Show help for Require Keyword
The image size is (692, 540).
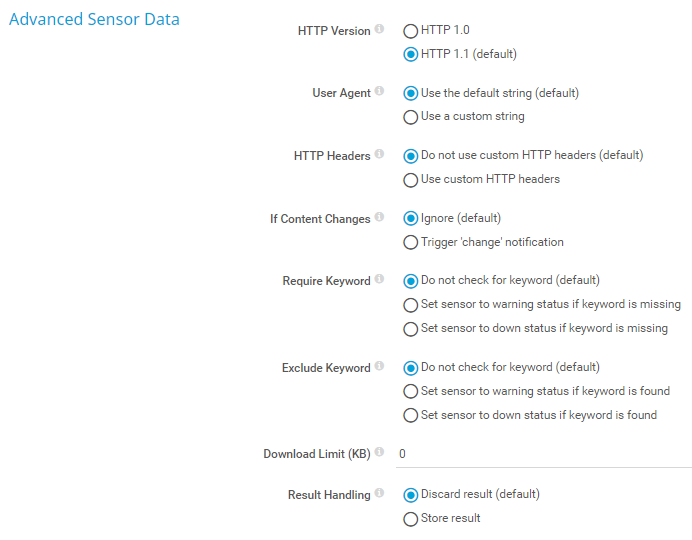[379, 281]
